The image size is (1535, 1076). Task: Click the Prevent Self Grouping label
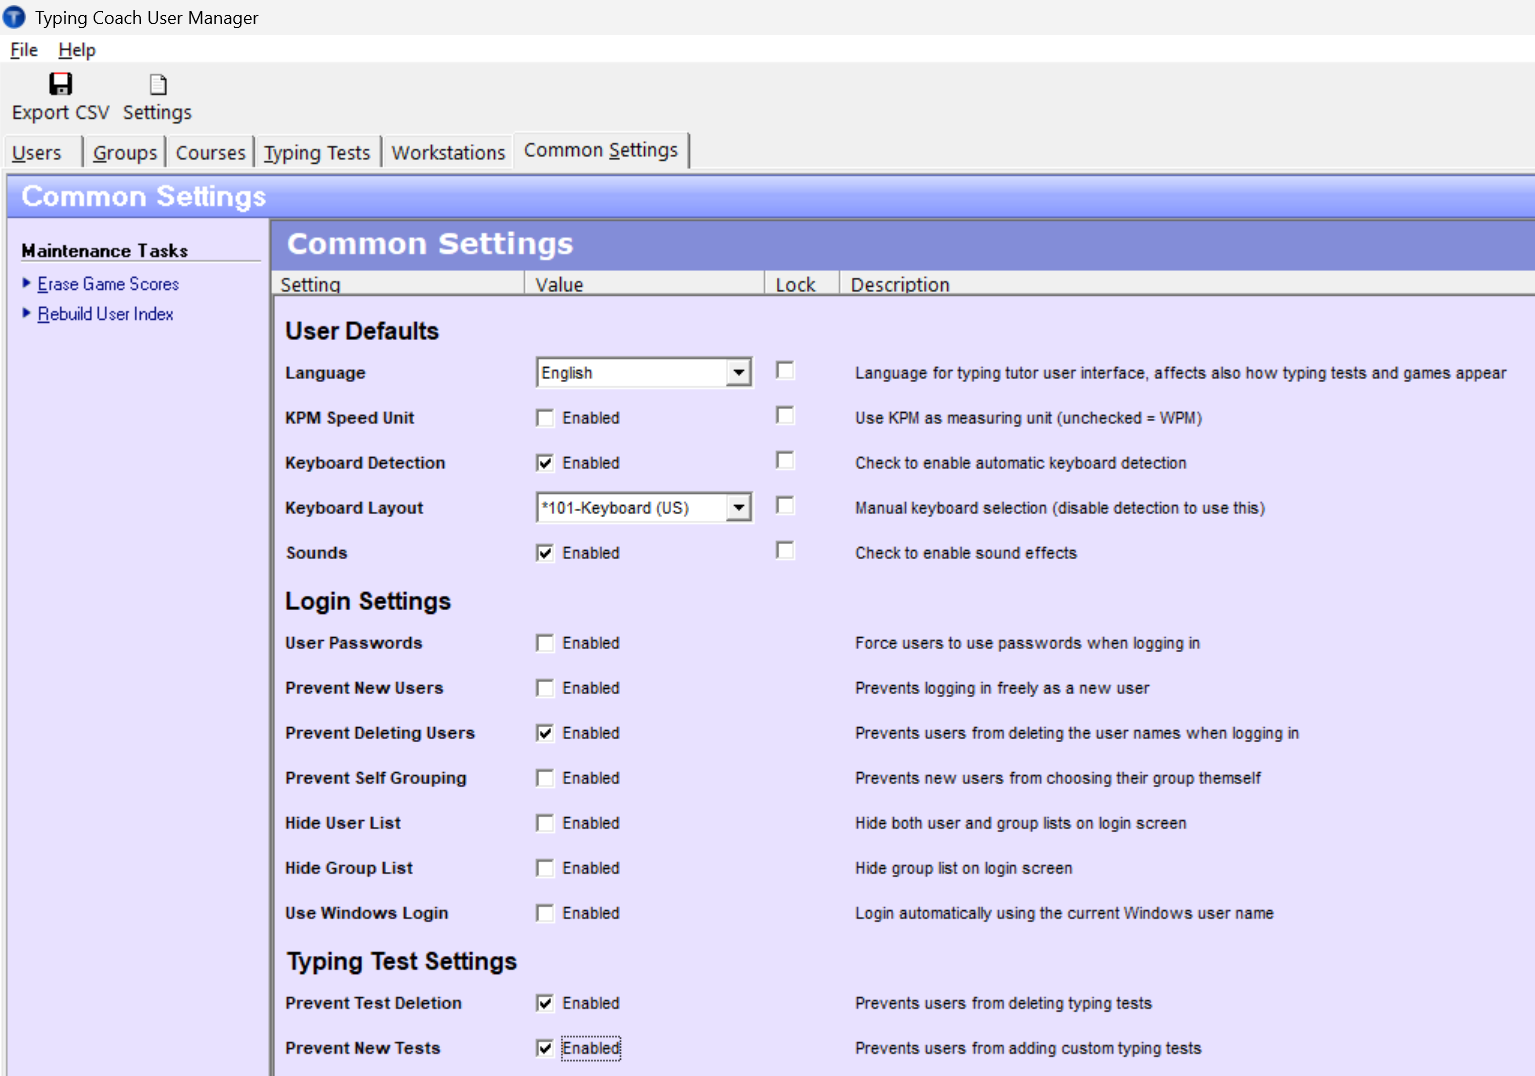[376, 778]
